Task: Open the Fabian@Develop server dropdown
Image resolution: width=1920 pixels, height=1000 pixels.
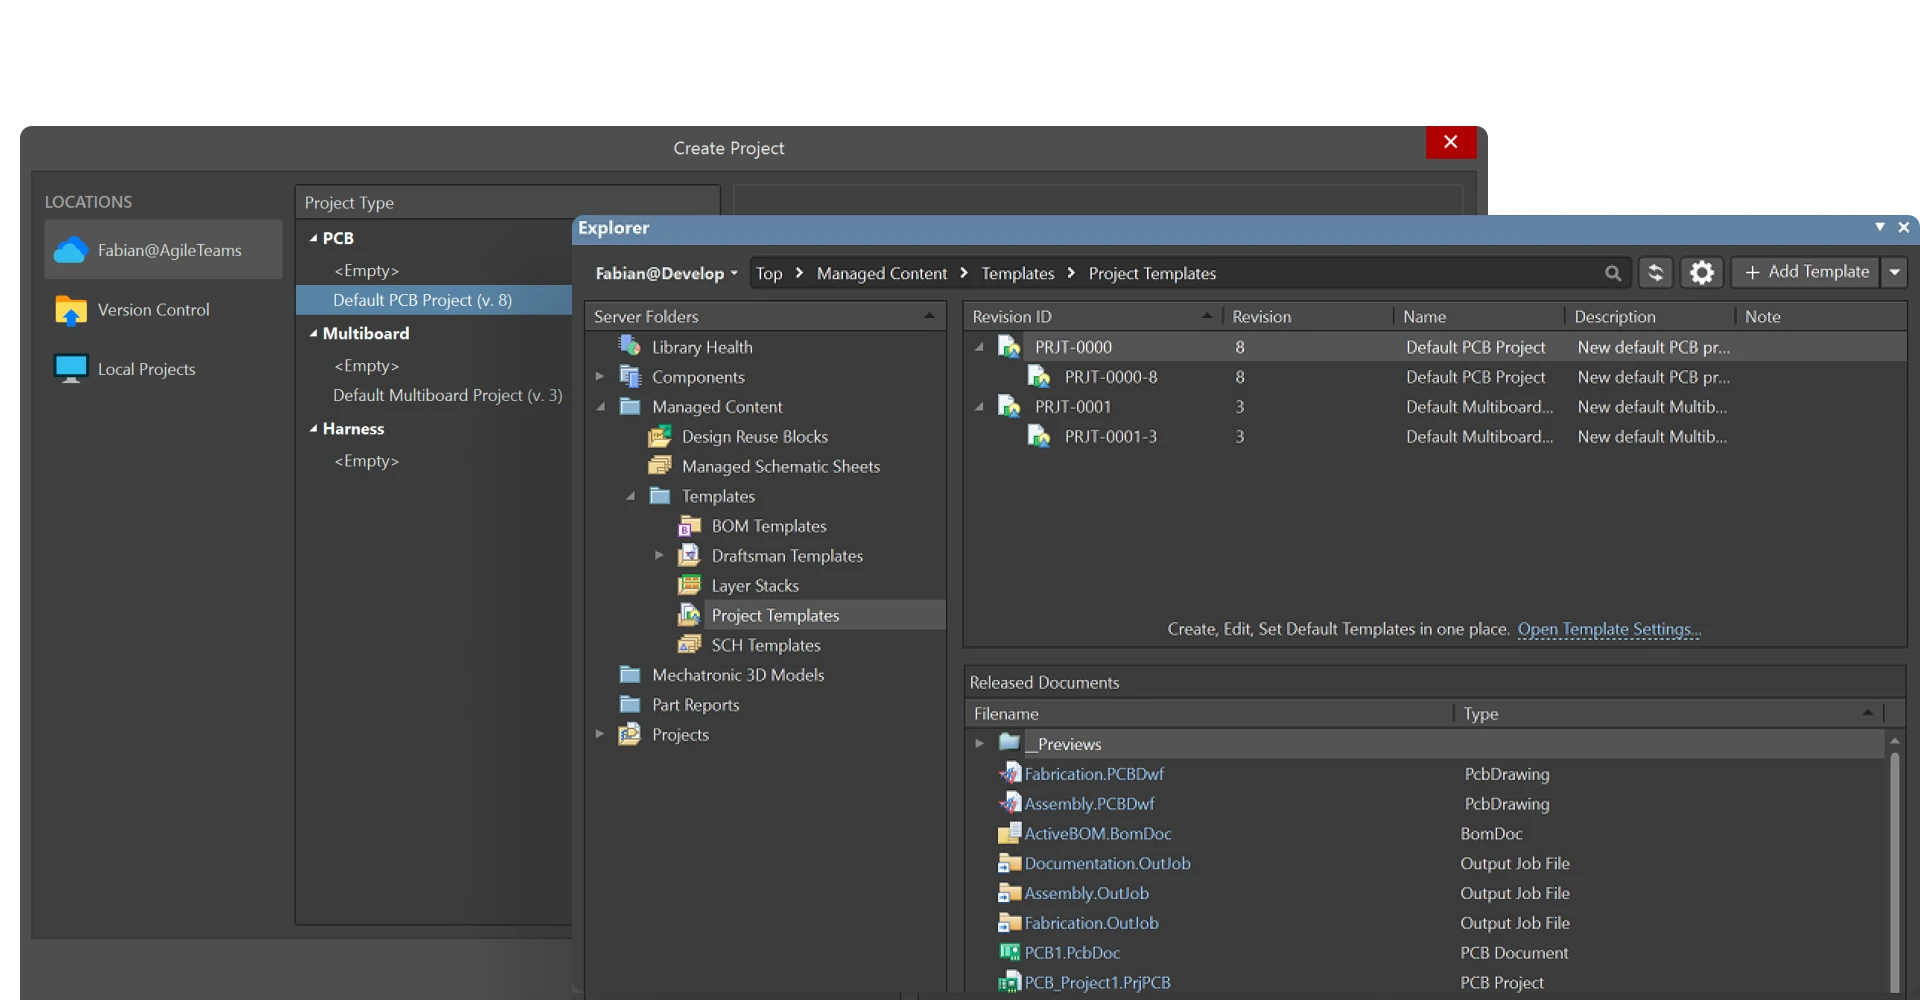Action: pos(666,273)
